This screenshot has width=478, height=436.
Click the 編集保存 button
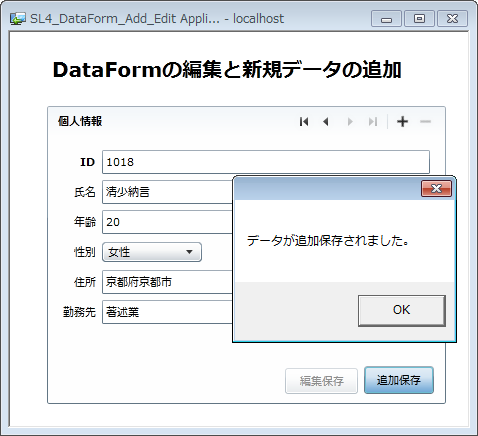pos(321,381)
